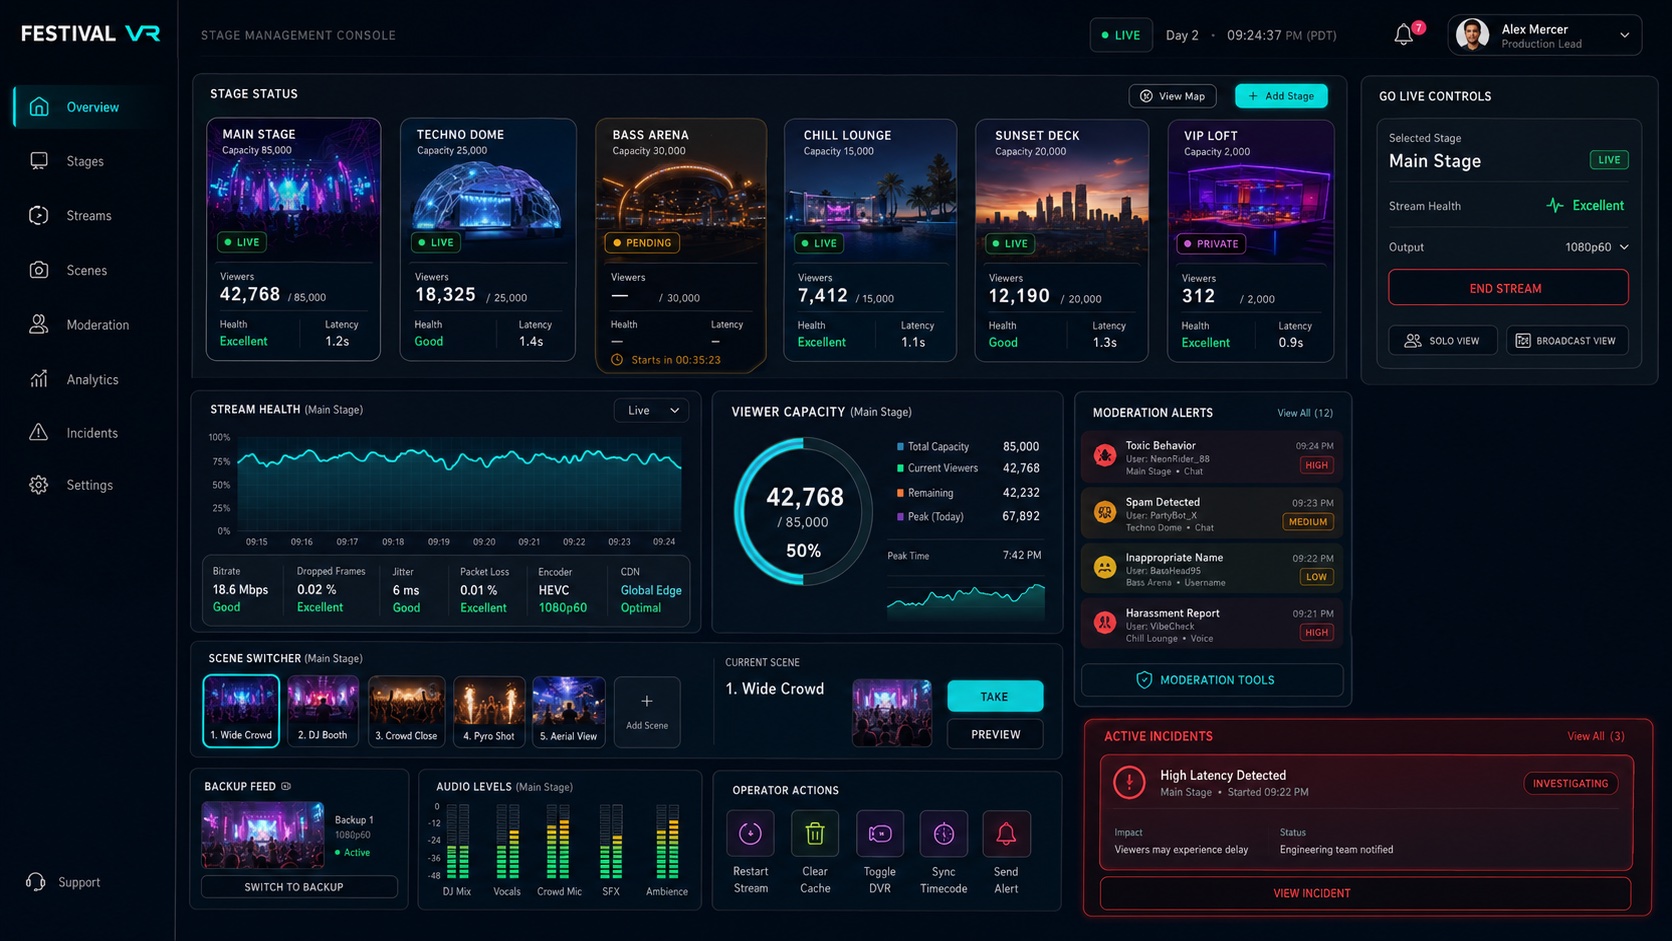This screenshot has width=1672, height=941.
Task: Open the notifications bell
Action: [1404, 35]
